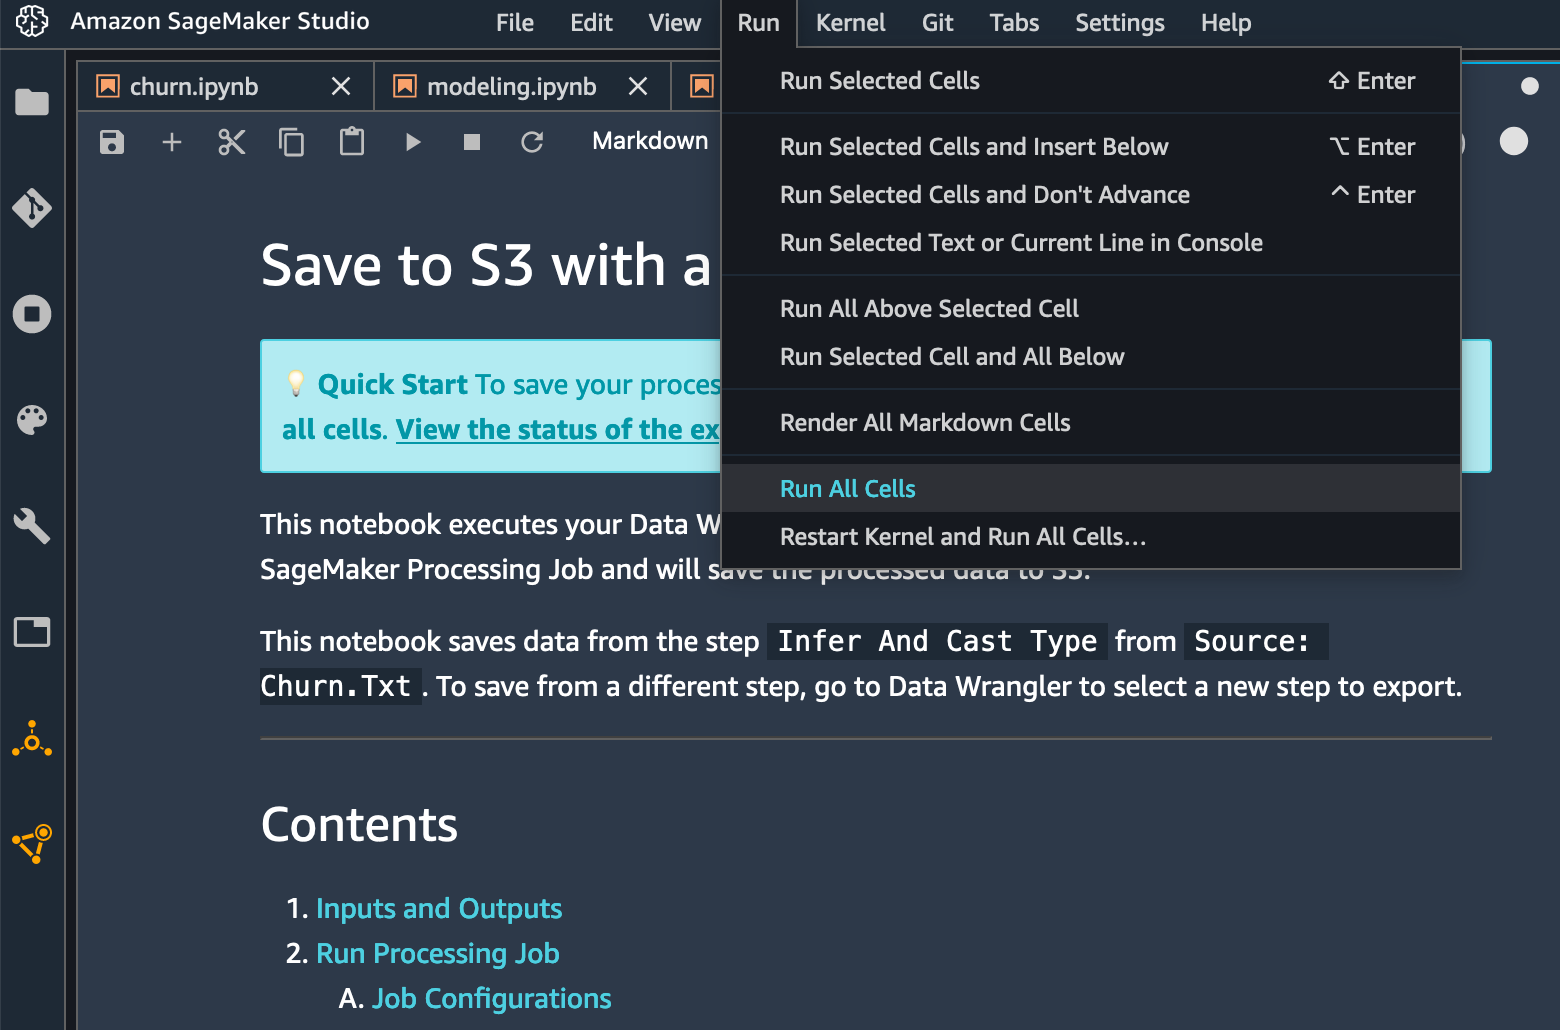Open the Tabs menu
This screenshot has height=1030, width=1560.
click(x=1014, y=22)
